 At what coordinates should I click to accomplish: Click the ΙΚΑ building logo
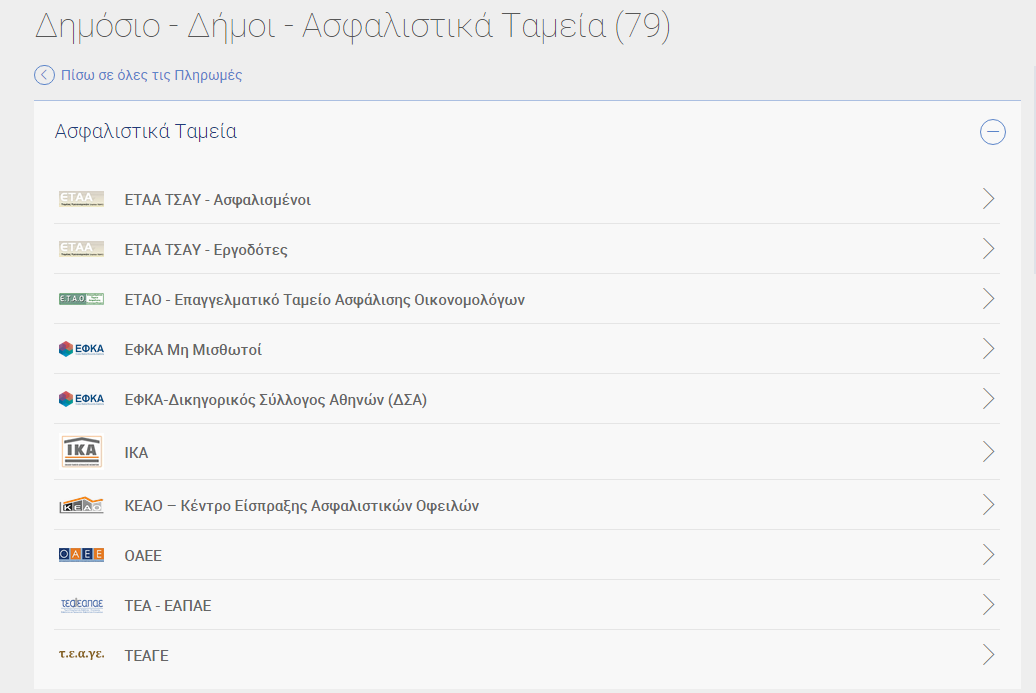tap(81, 452)
